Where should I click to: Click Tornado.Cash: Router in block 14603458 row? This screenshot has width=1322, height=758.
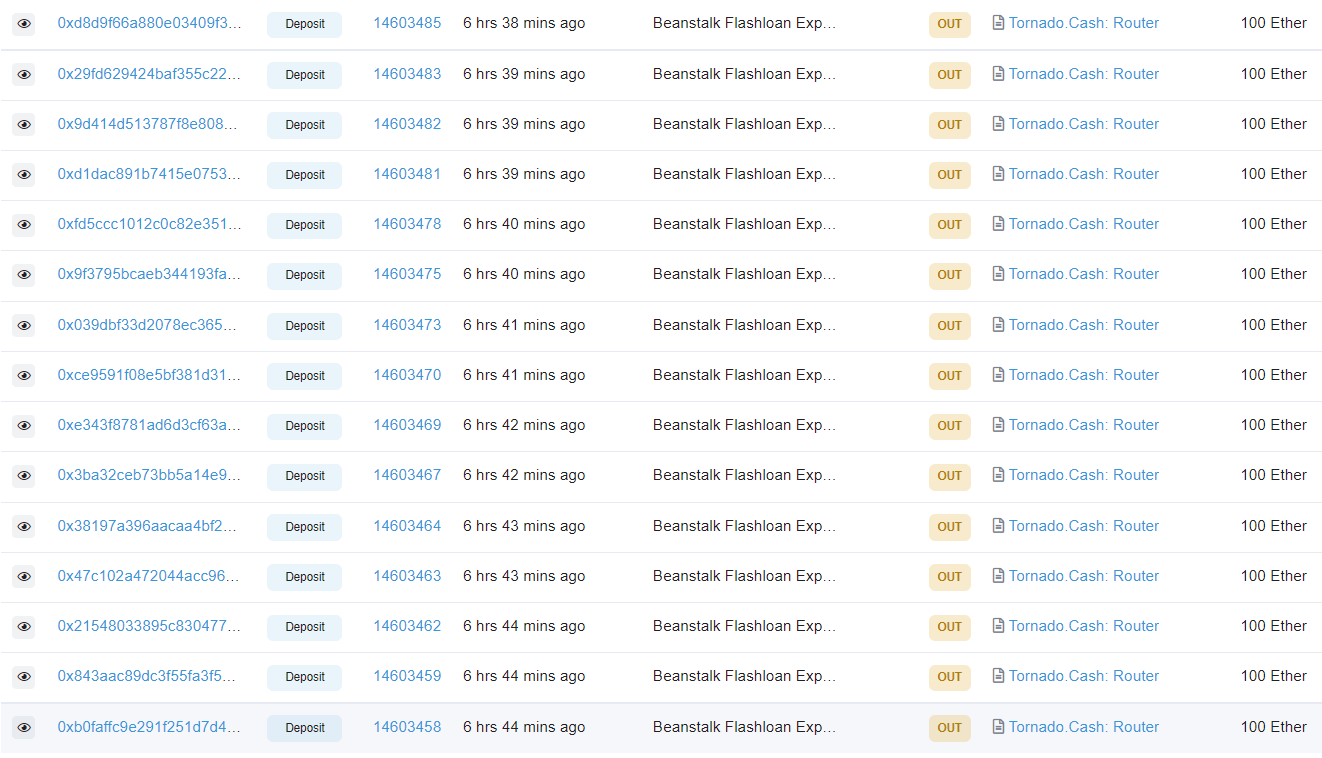(x=1083, y=727)
